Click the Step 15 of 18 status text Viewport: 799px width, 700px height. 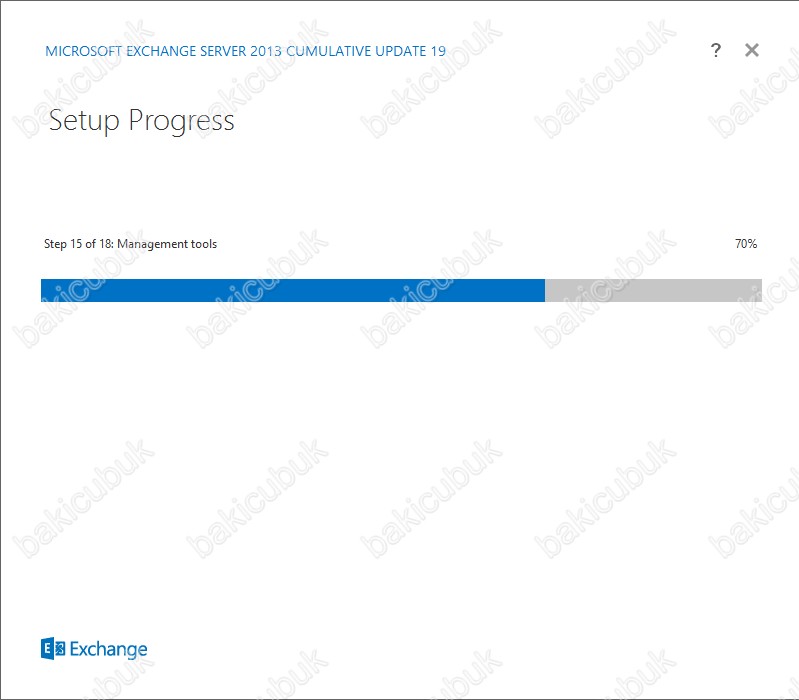(x=78, y=244)
